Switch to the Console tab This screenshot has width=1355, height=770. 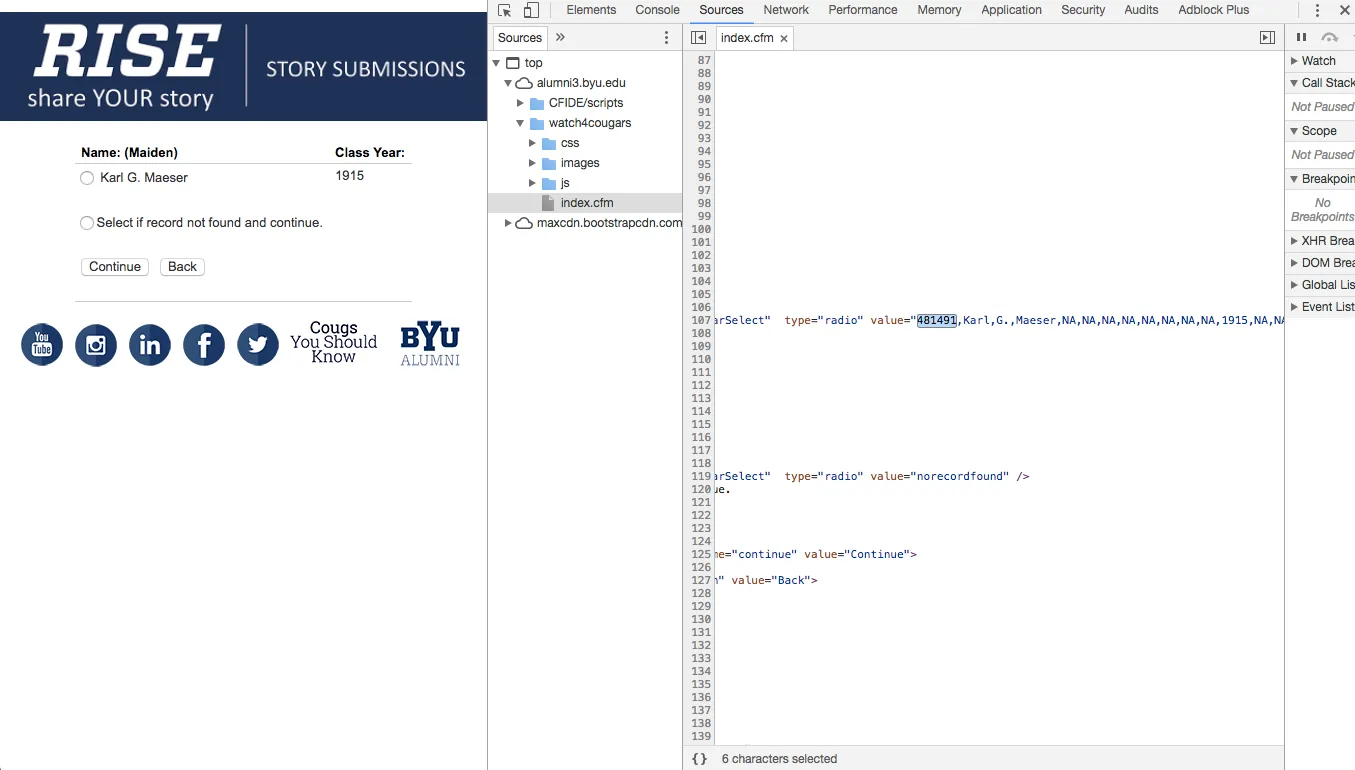click(657, 10)
